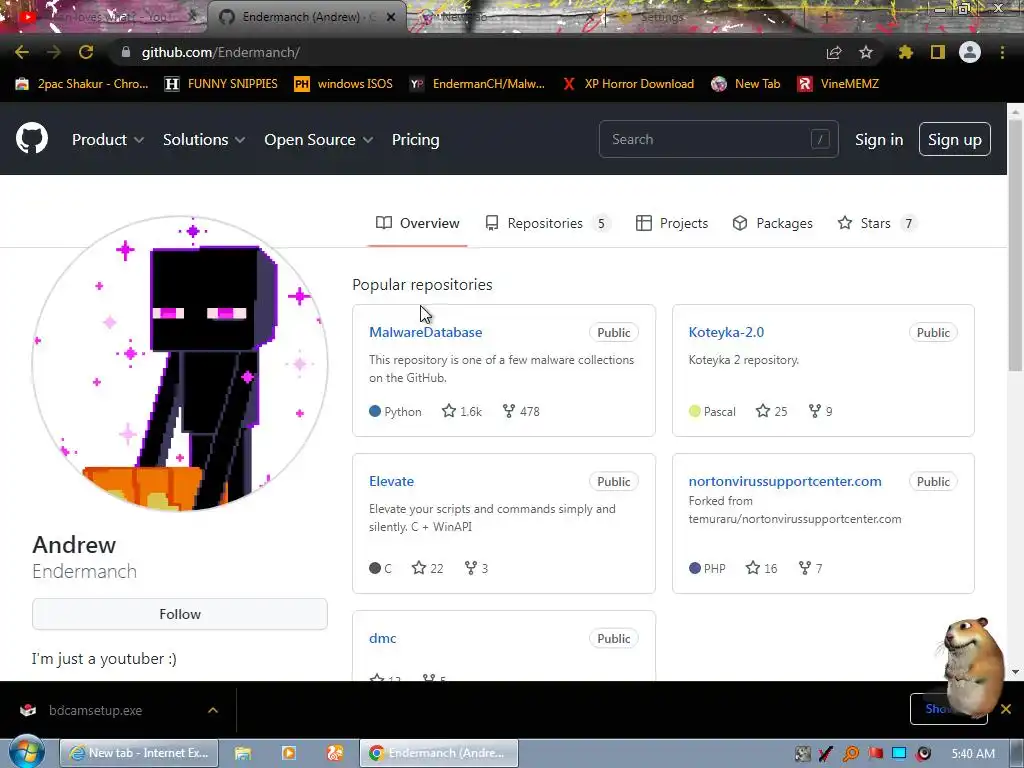Expand the Solutions menu
Screen dimensions: 1024x768
pyautogui.click(x=204, y=139)
